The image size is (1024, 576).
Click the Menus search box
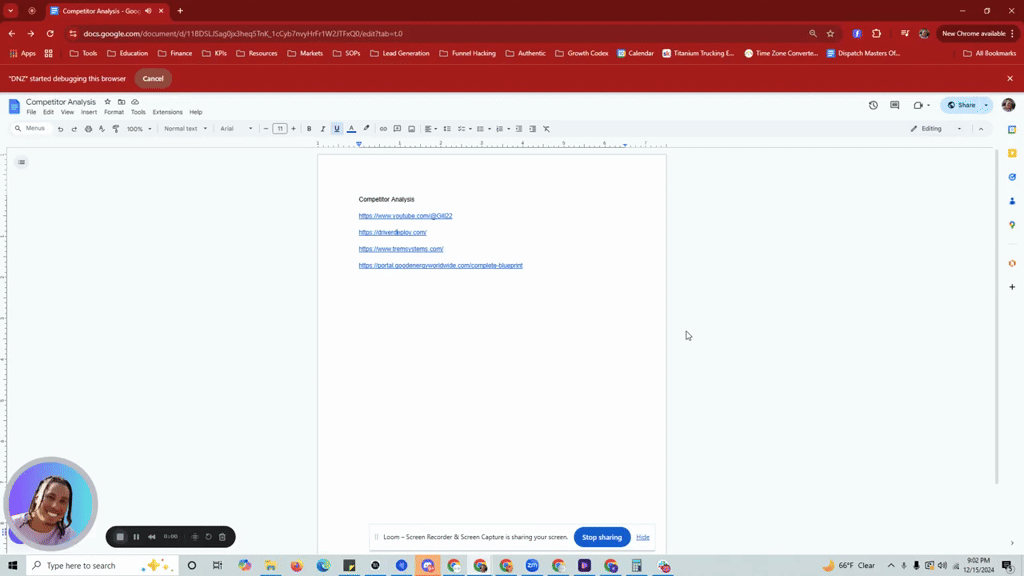(31, 129)
